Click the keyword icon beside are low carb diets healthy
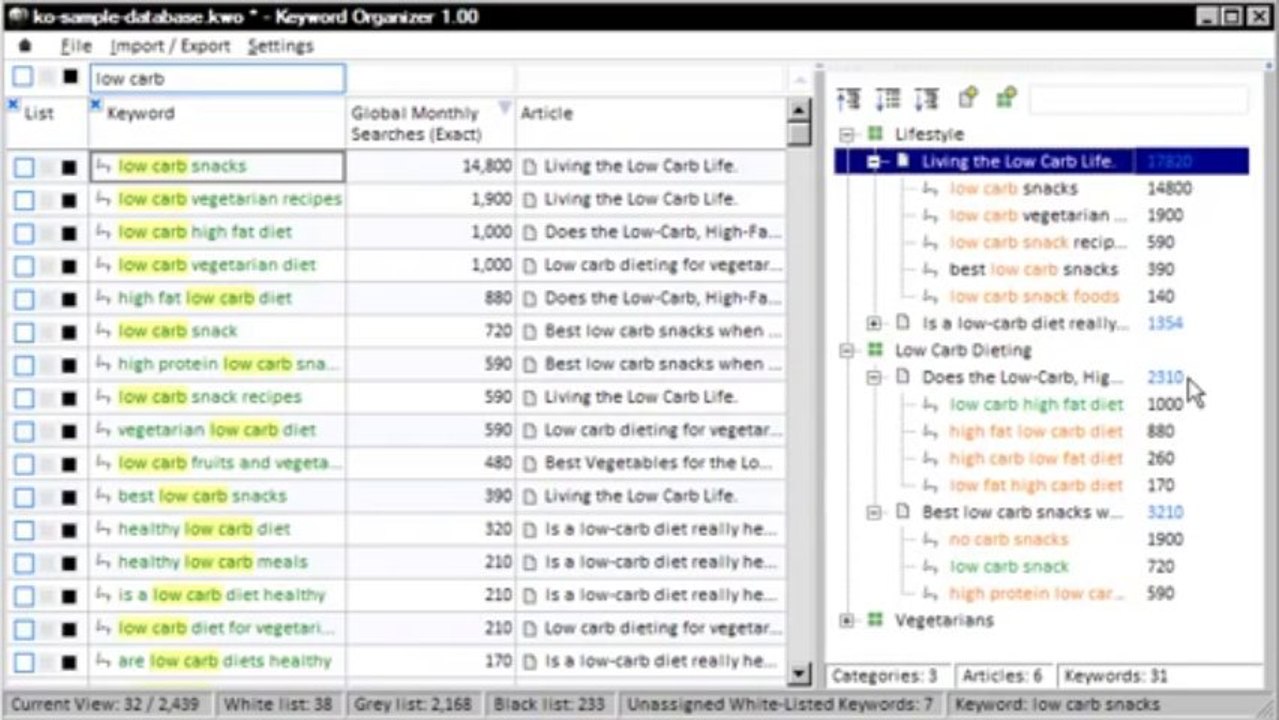 coord(104,661)
